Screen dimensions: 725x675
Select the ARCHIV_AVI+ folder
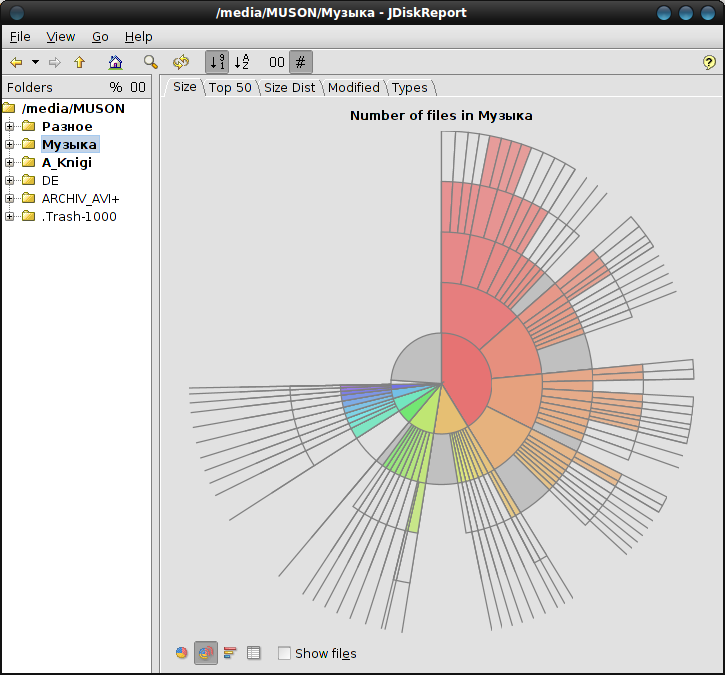80,198
